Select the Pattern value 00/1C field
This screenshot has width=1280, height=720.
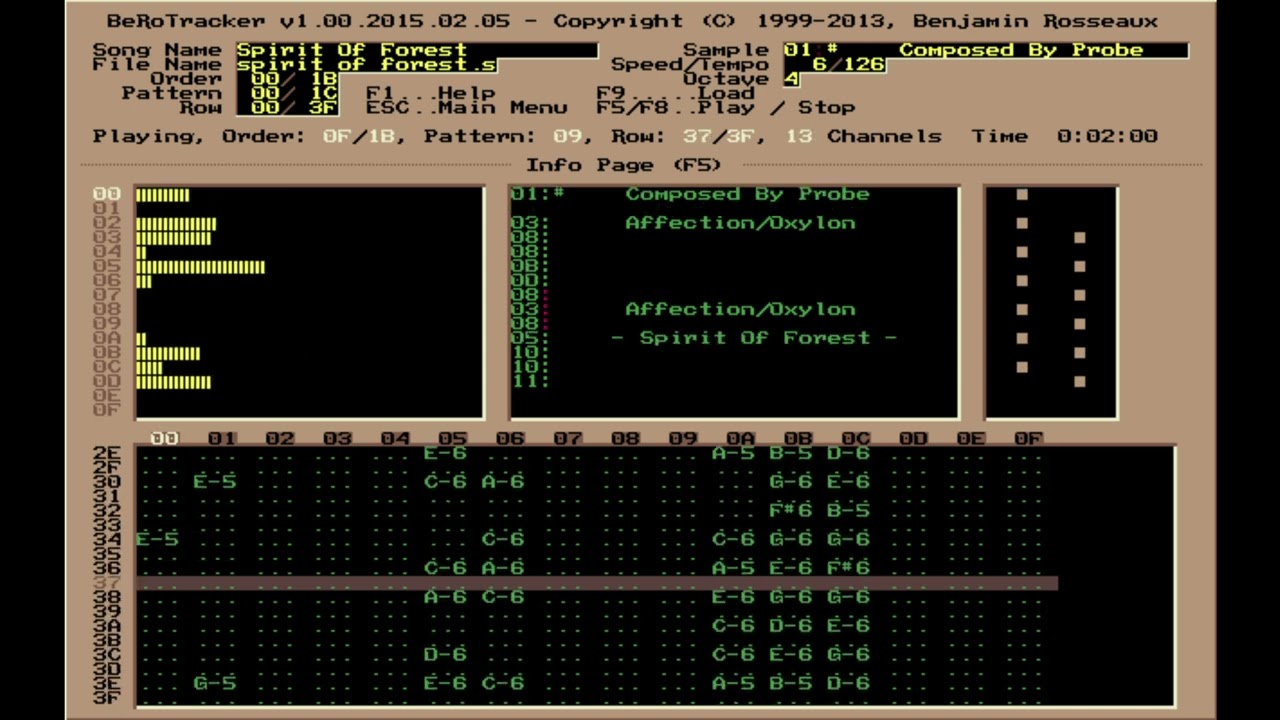(x=287, y=93)
